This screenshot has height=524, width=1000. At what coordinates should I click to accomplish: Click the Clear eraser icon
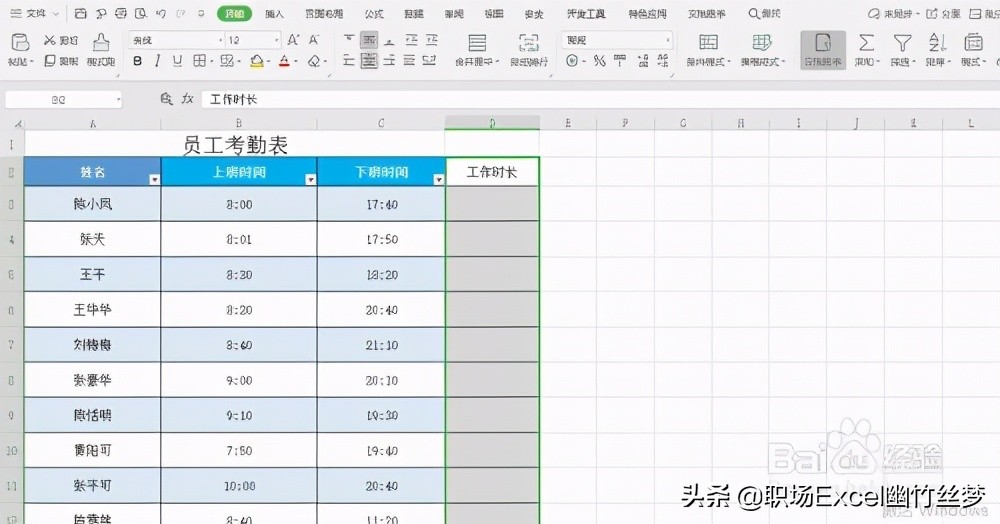pos(314,61)
